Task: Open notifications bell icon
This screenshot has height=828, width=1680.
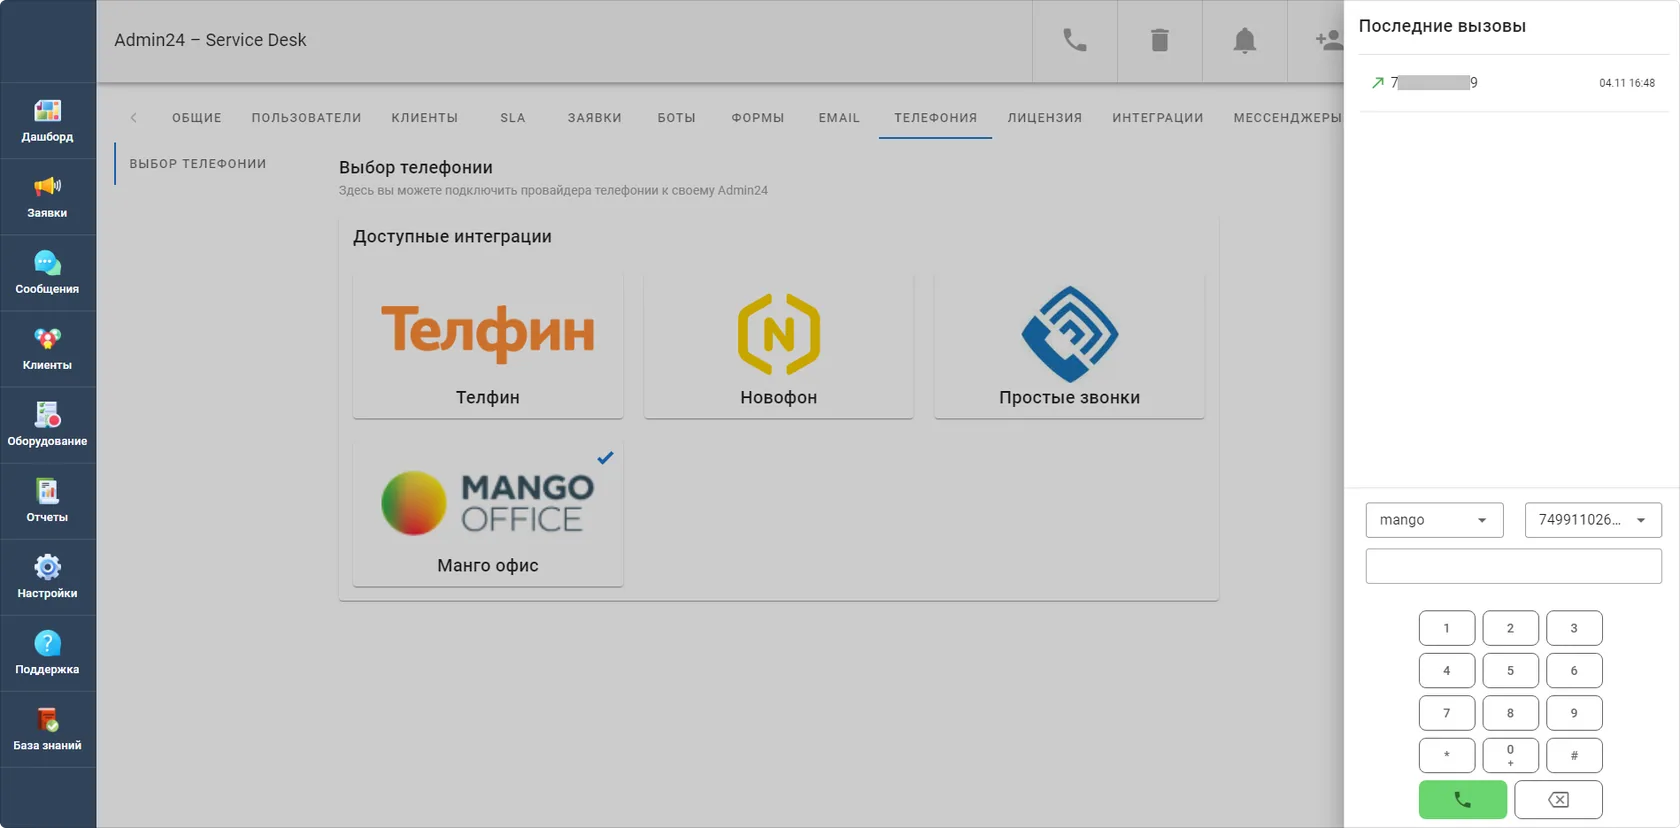Action: coord(1245,40)
